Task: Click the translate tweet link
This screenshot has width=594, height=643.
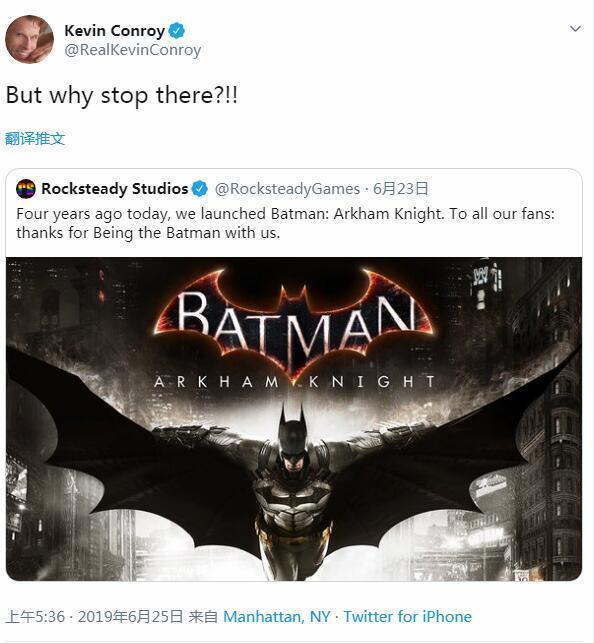Action: (x=35, y=139)
